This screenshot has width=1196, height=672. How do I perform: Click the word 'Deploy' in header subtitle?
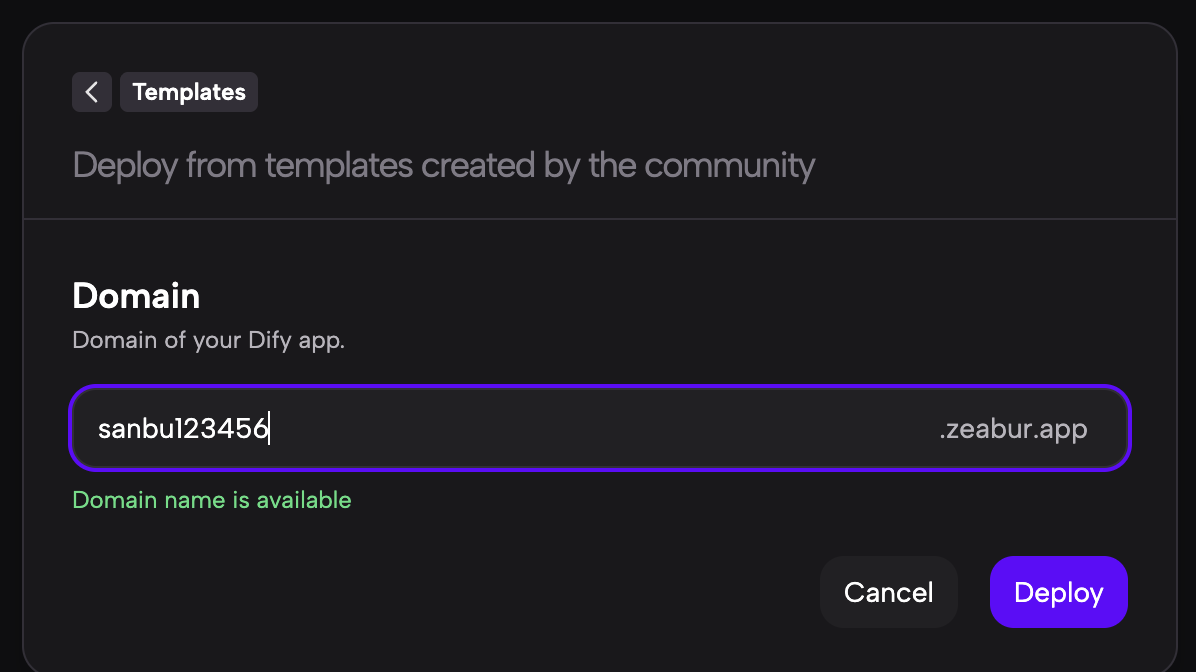[126, 165]
